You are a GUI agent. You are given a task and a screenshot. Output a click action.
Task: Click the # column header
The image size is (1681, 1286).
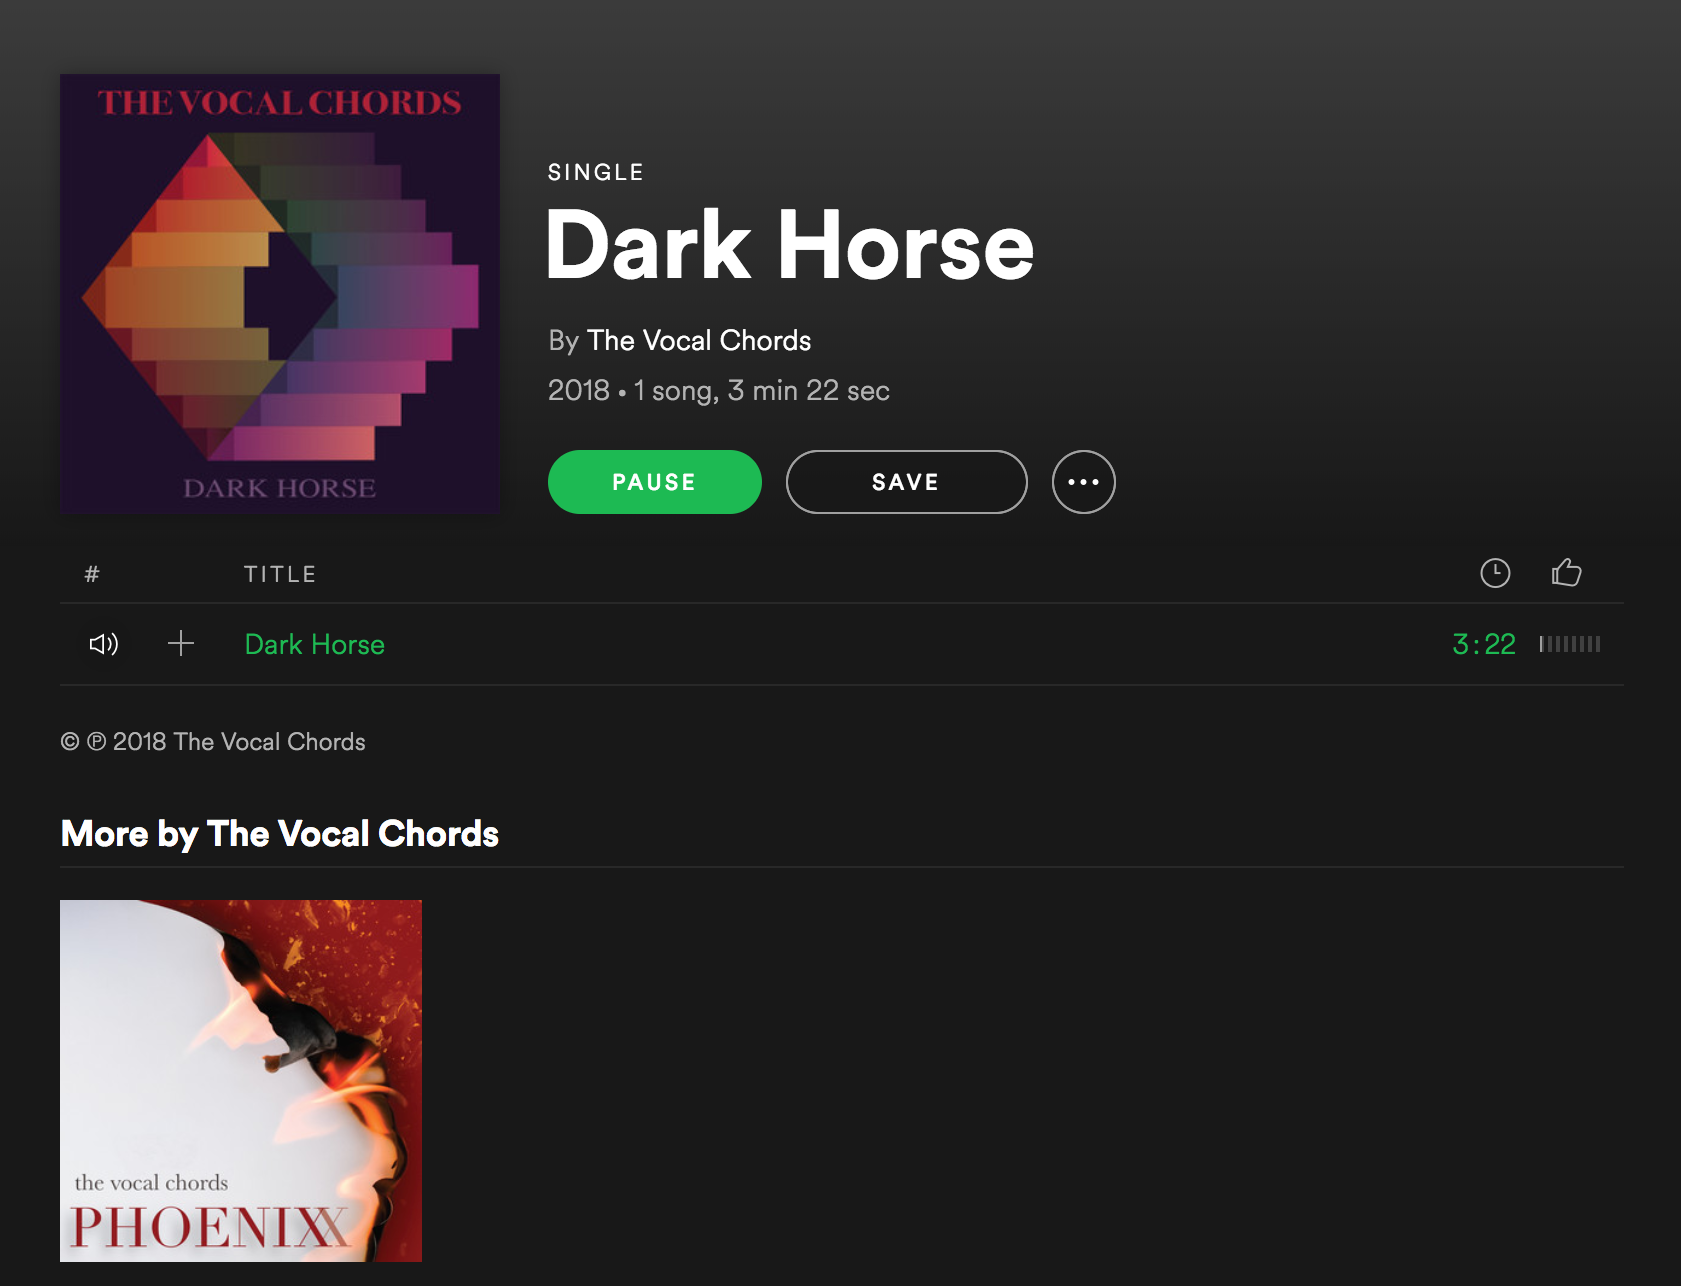click(92, 574)
